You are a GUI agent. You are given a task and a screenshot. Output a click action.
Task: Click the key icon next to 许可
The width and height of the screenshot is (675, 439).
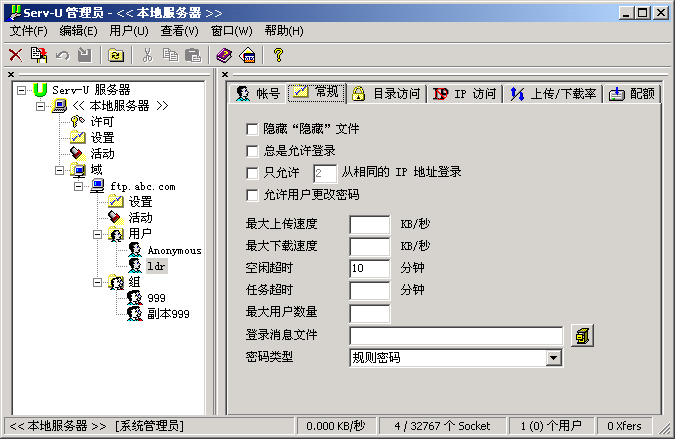tap(77, 121)
